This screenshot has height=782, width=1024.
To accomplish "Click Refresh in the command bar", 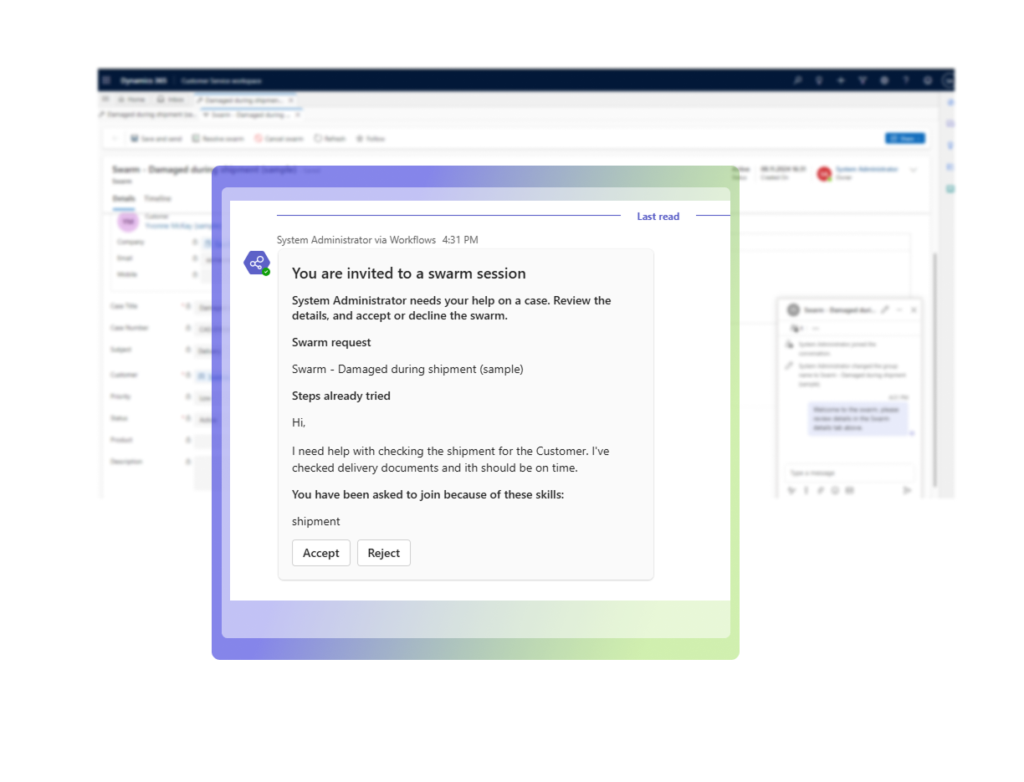I will click(335, 139).
